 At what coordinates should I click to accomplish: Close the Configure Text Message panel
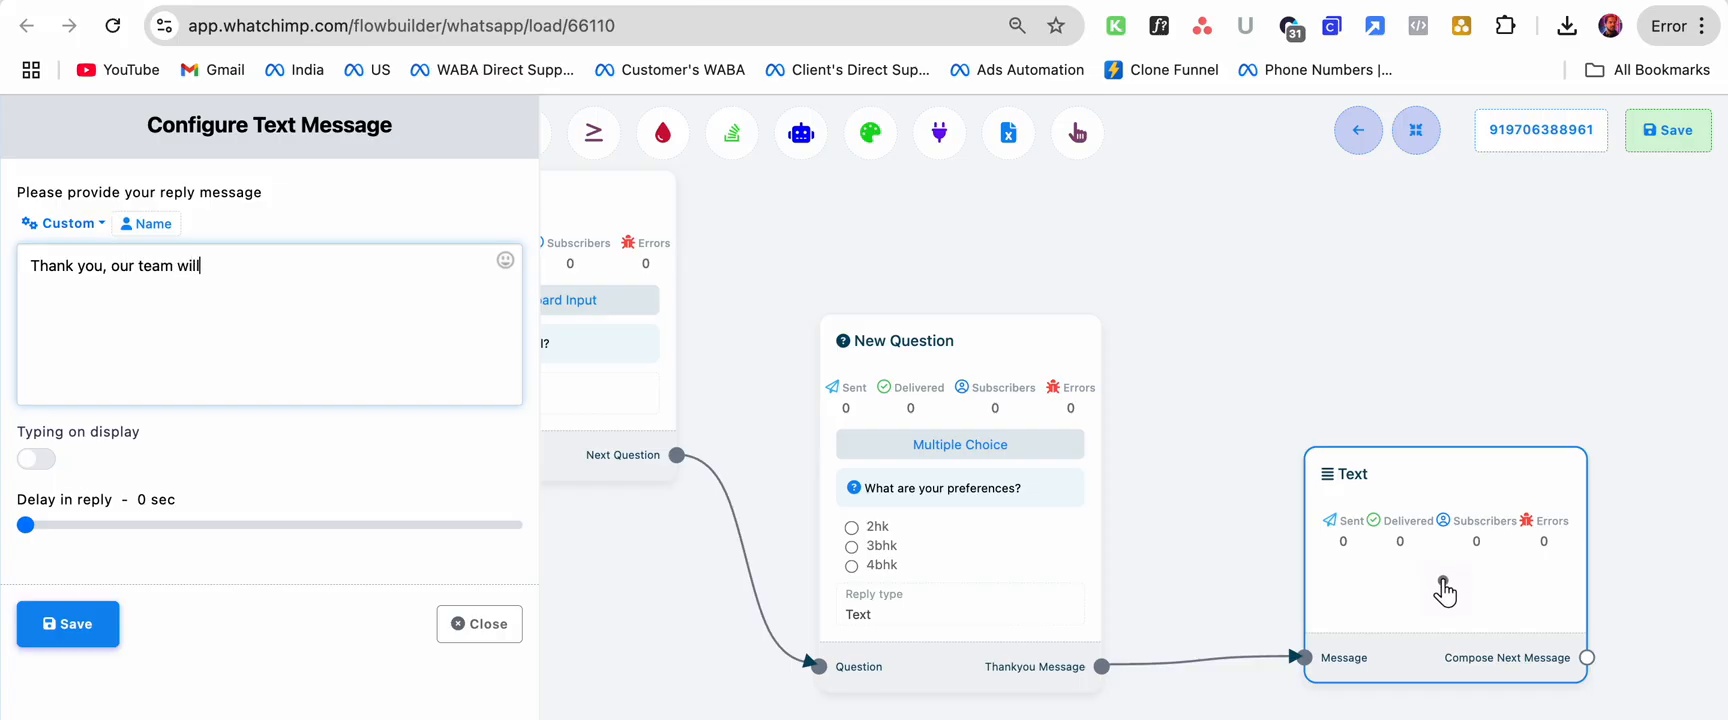click(479, 624)
